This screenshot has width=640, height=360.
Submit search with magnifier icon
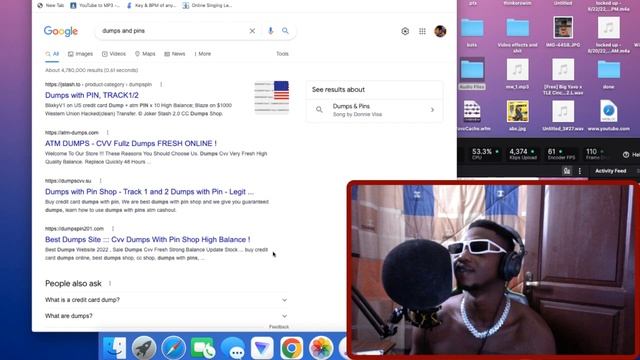tap(285, 31)
